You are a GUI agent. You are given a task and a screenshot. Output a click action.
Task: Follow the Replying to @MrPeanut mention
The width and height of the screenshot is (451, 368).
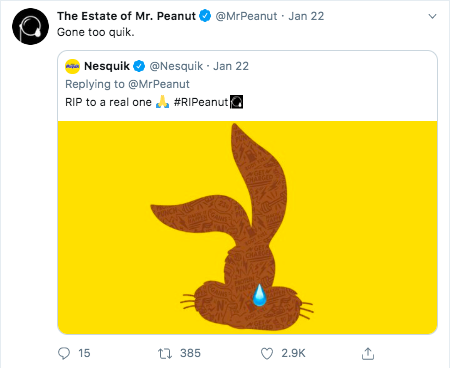tap(159, 84)
